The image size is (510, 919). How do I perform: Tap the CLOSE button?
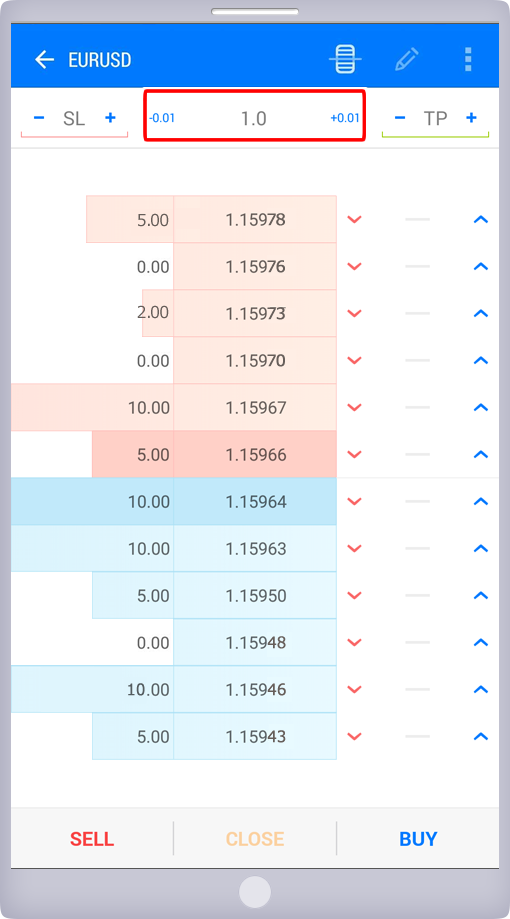(x=255, y=839)
